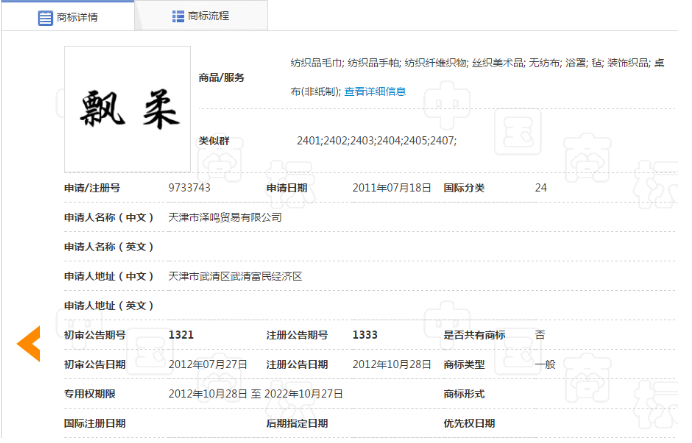Viewport: 692px width, 443px height.
Task: Select the shared trademark value 否
Action: pyautogui.click(x=540, y=335)
